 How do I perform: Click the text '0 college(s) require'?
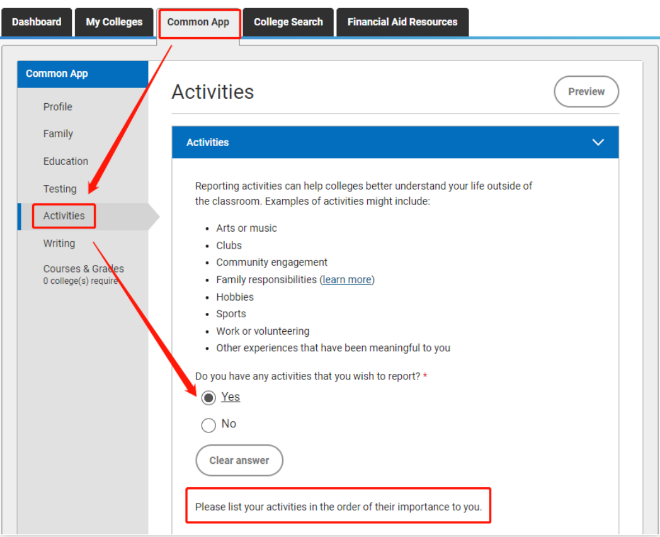point(80,281)
